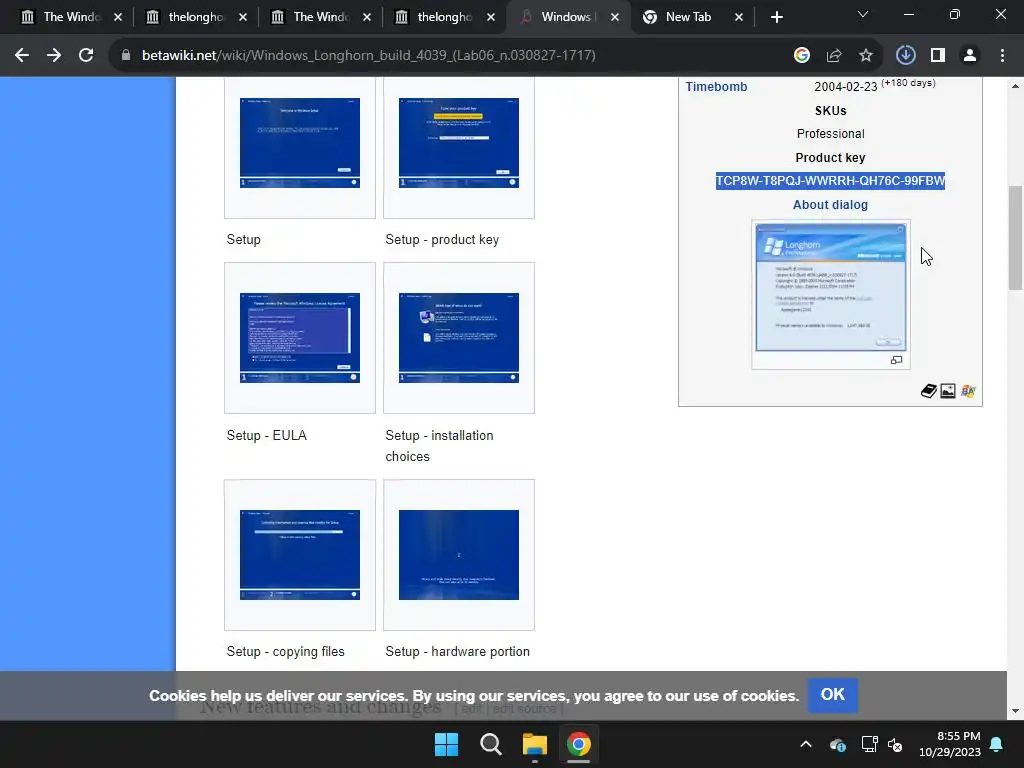
Task: Open the Setup thumbnail image
Action: tap(300, 143)
